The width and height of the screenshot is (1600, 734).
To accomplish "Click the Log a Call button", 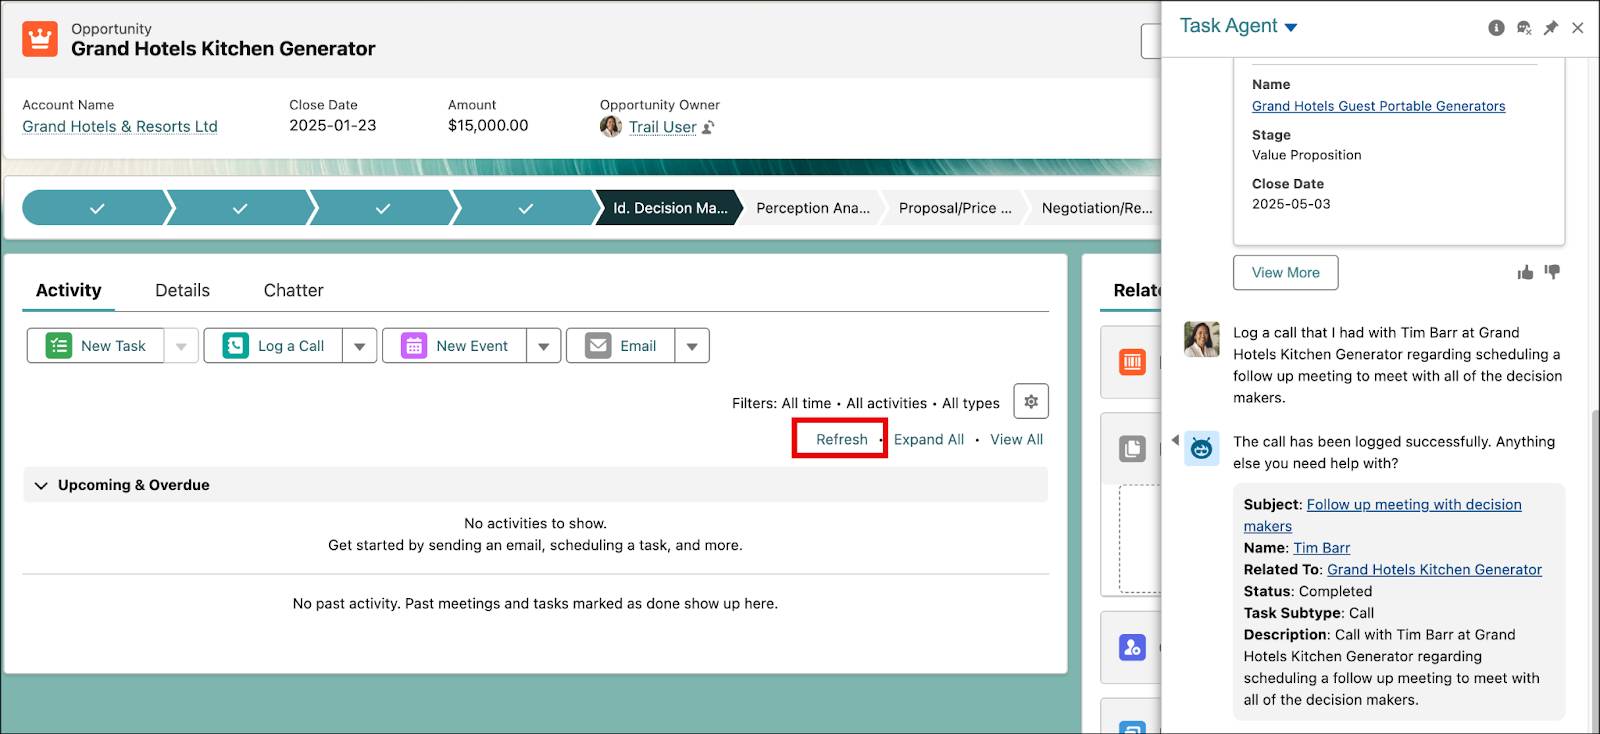I will click(x=274, y=346).
